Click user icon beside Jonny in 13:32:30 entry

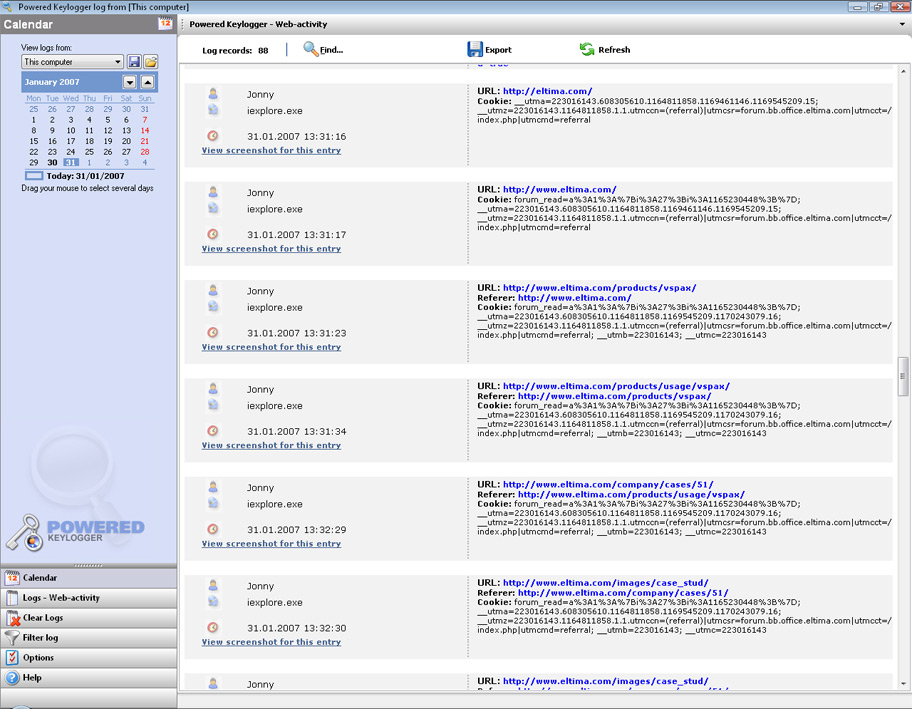(x=213, y=585)
